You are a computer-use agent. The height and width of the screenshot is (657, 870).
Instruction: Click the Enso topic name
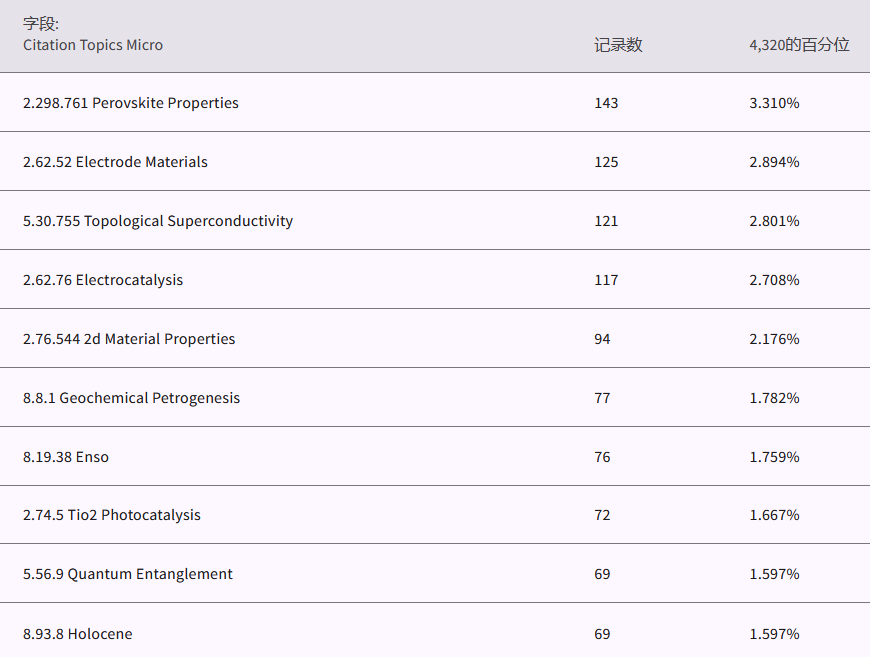(66, 457)
